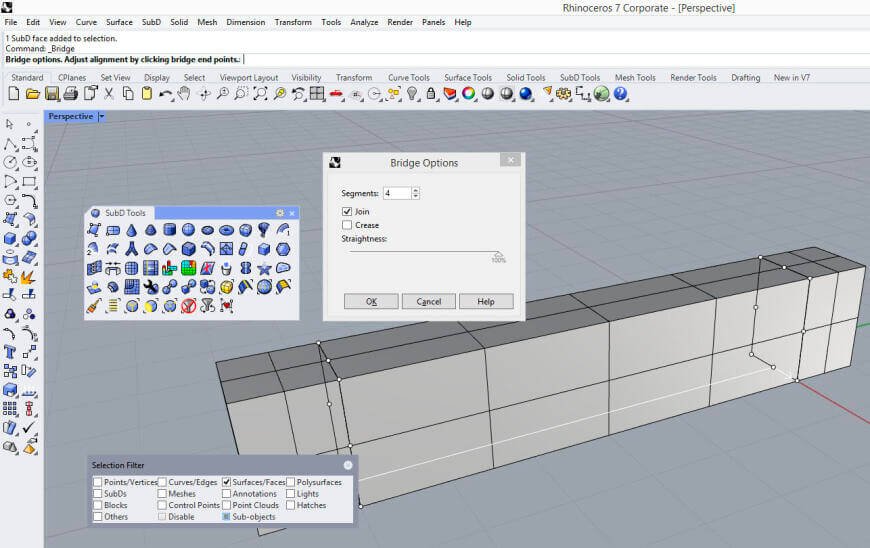Screen dimensions: 870x548
Task: Save the model using the floppy disk icon
Action: click(52, 94)
